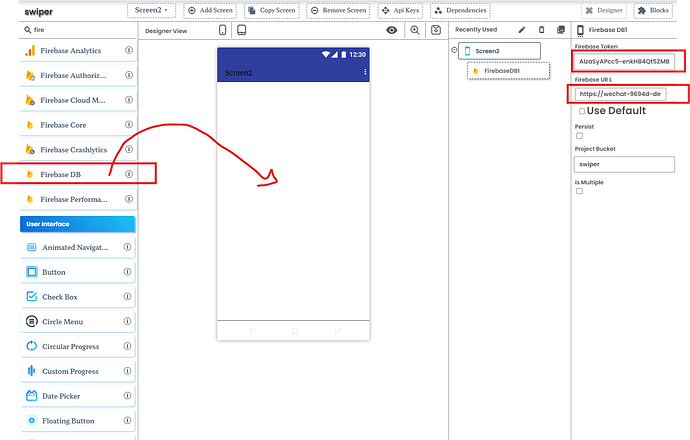690x440 pixels.
Task: Click the save screenshot icon in designer
Action: pos(436,30)
